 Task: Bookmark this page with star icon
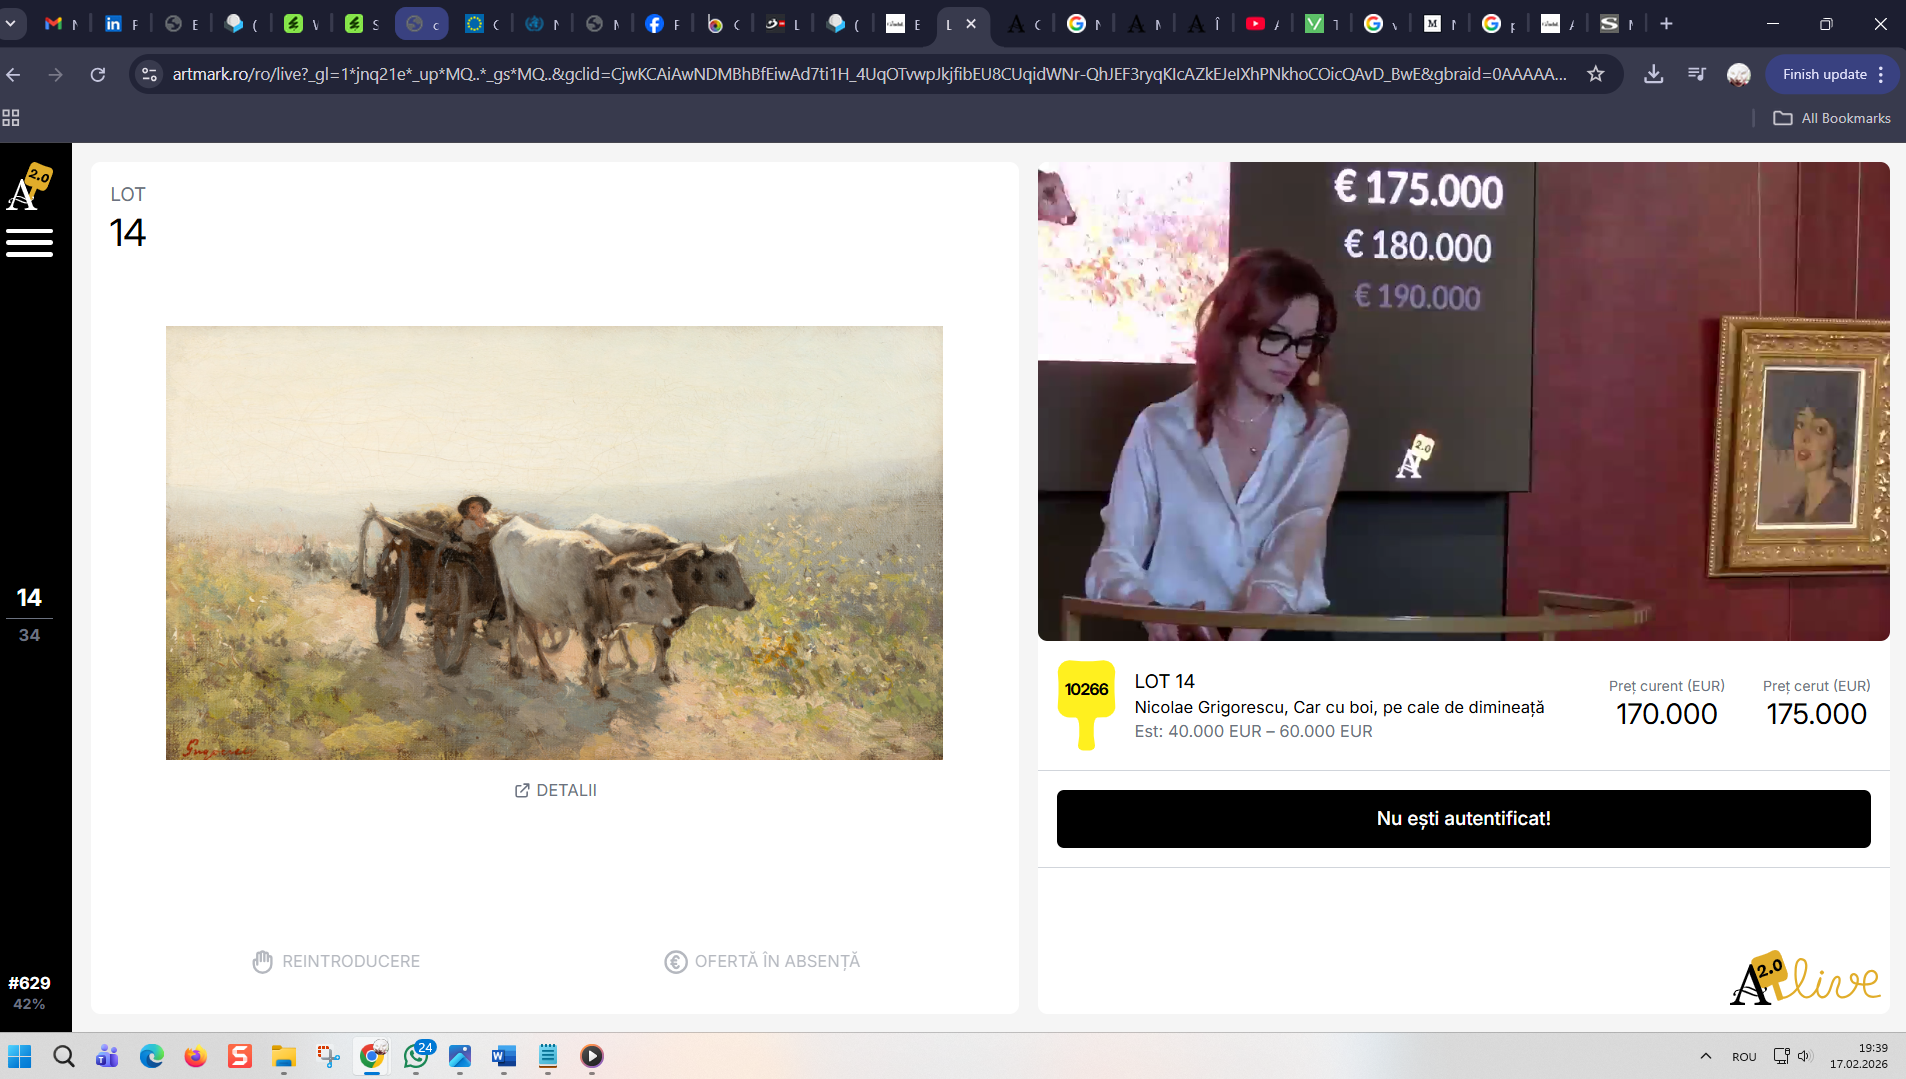[1596, 74]
